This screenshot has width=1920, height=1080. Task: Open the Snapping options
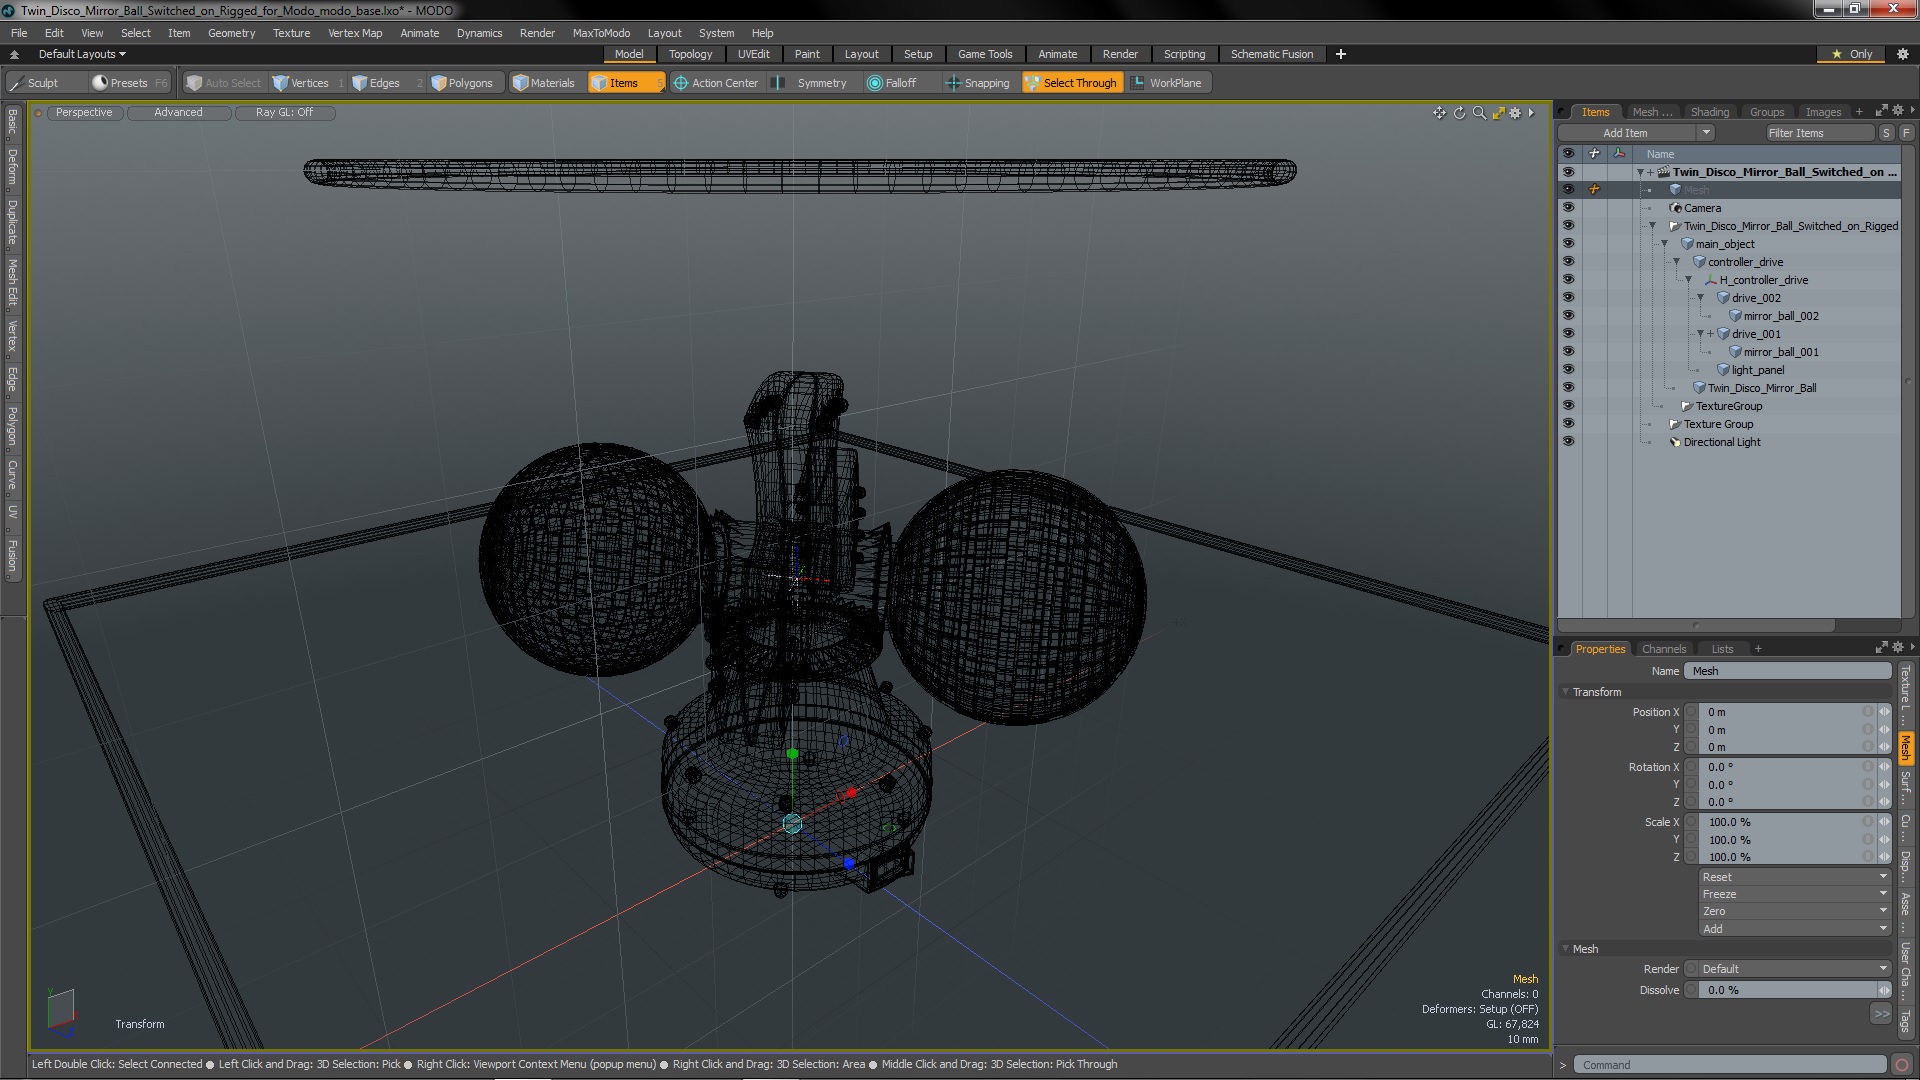coord(979,83)
